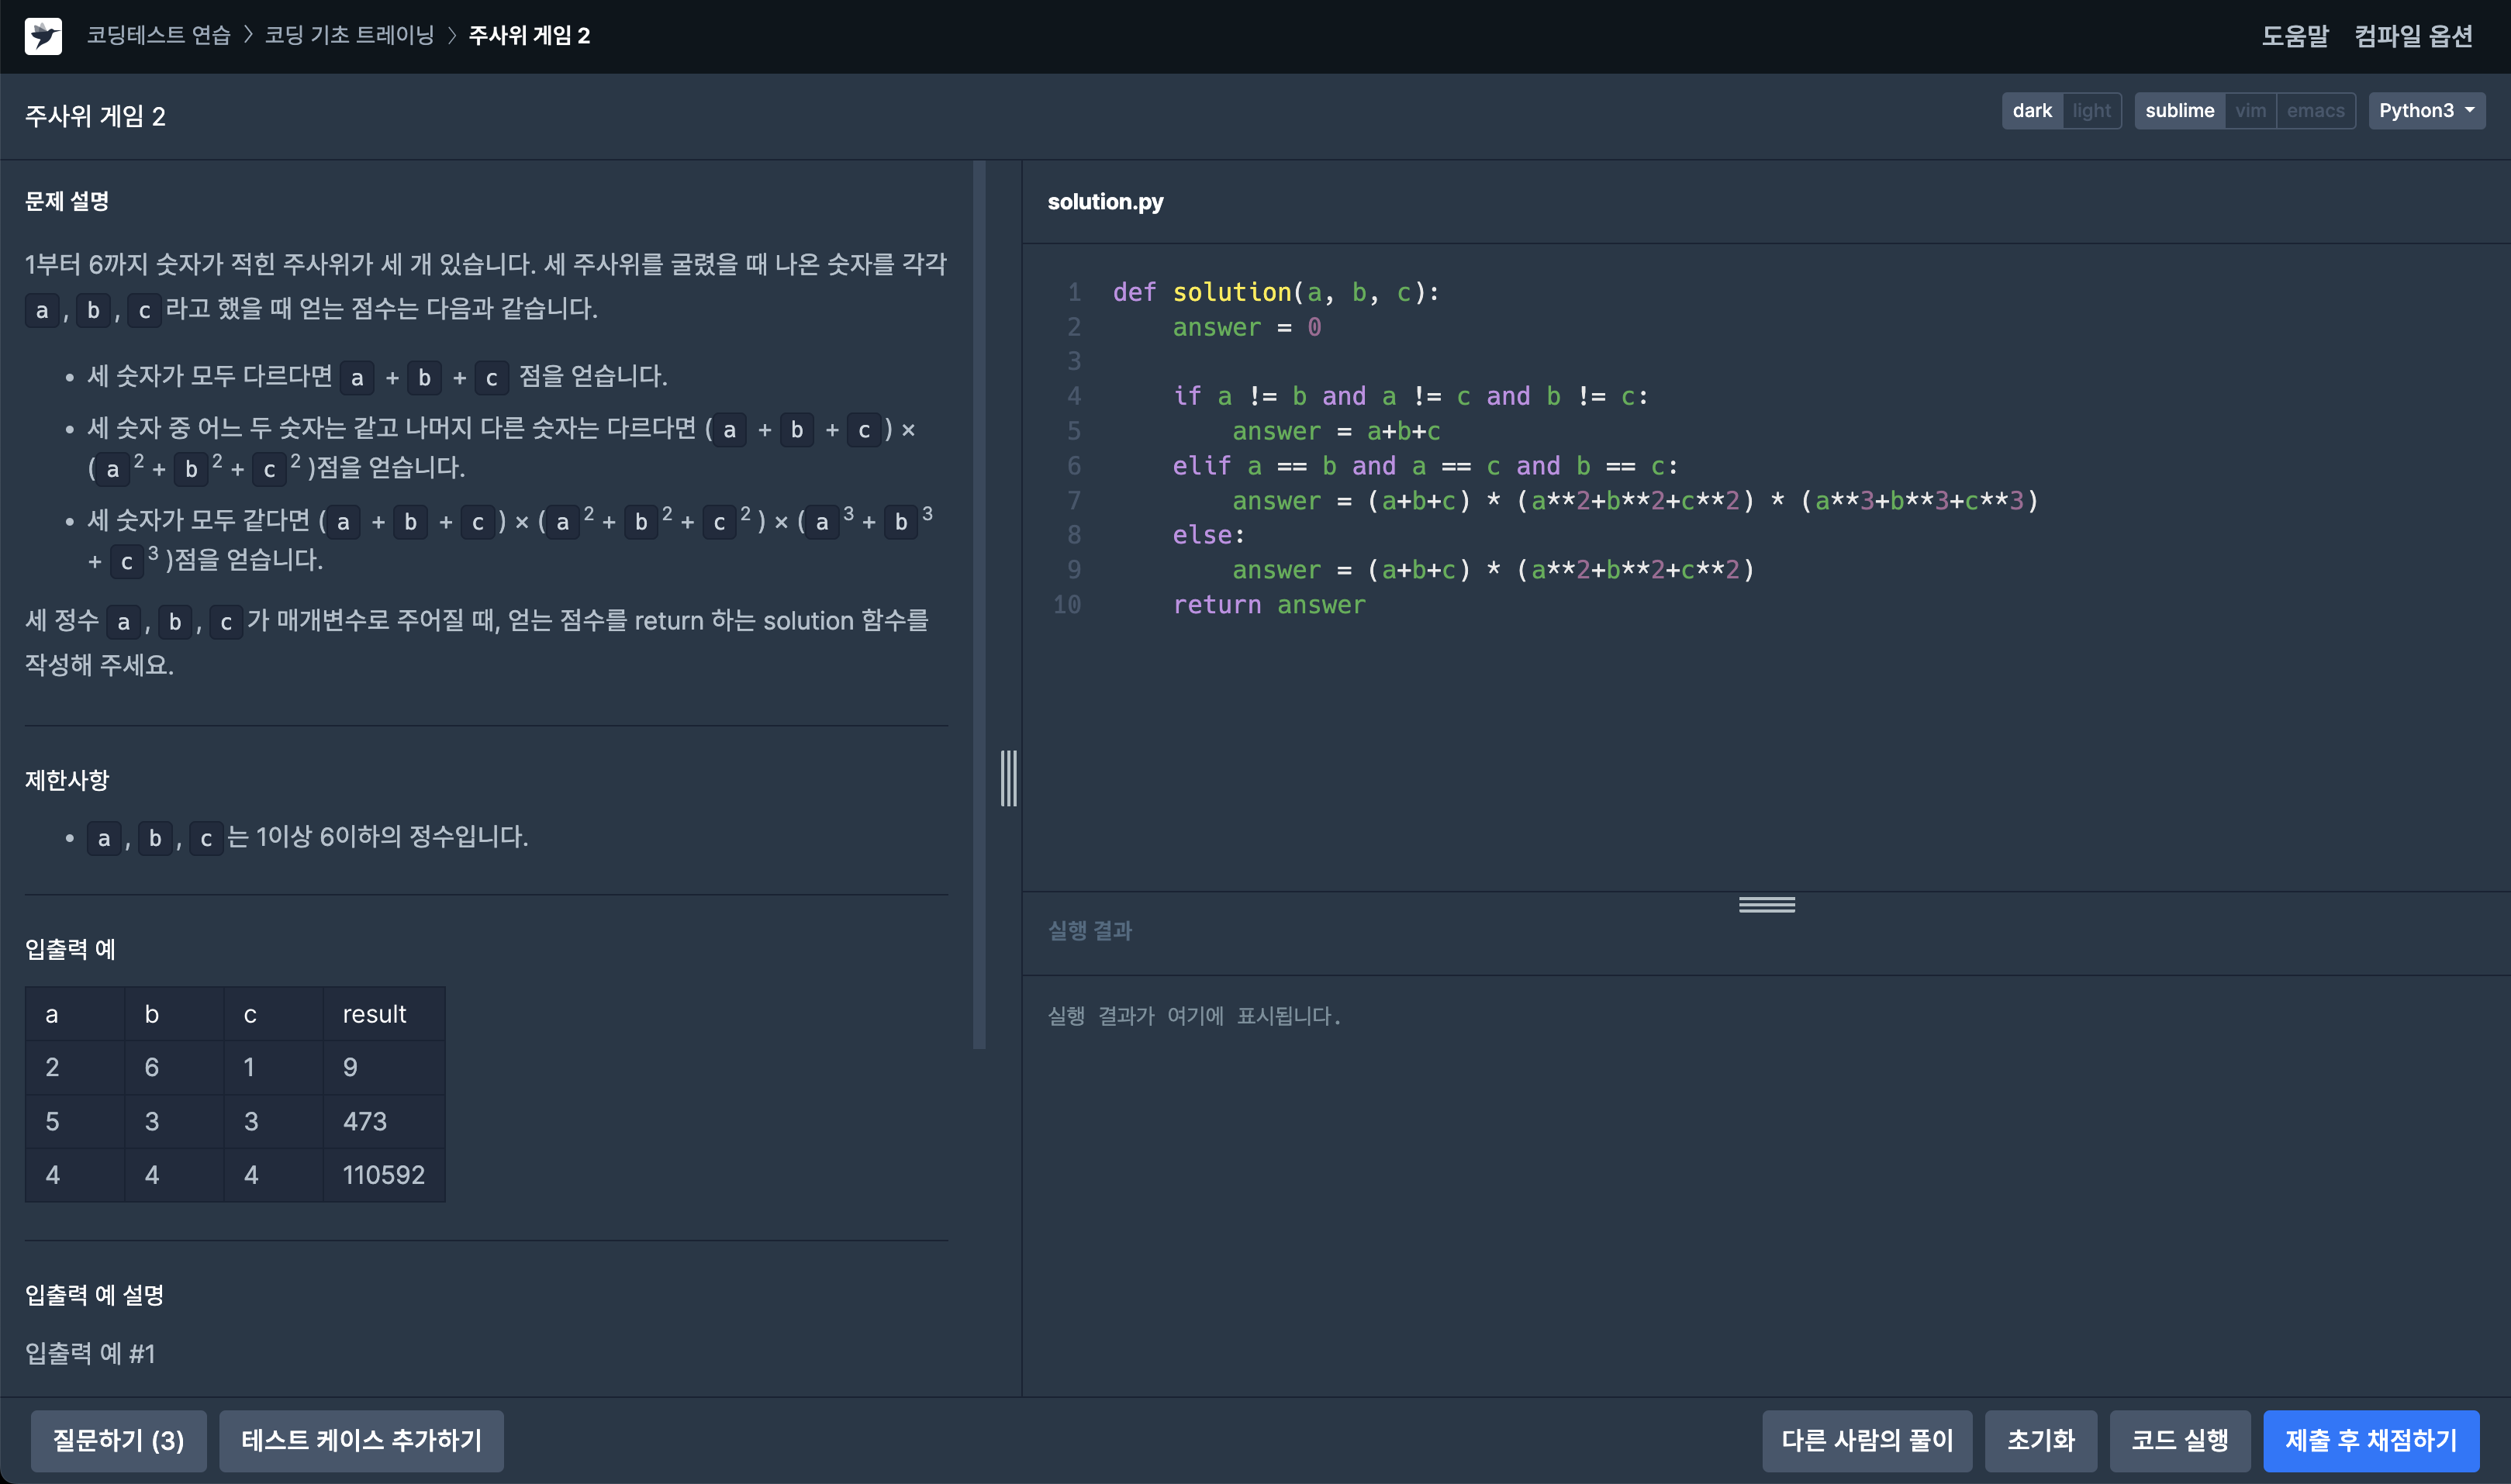Enable vim keybindings
2511x1484 pixels.
(x=2252, y=110)
